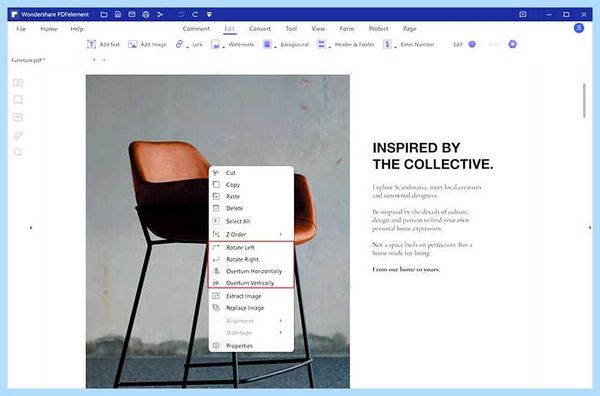The width and height of the screenshot is (600, 396).
Task: Open the Help menu
Action: point(77,29)
